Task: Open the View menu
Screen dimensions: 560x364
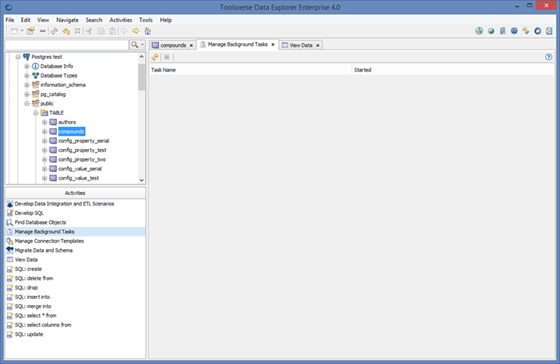Action: coord(43,20)
